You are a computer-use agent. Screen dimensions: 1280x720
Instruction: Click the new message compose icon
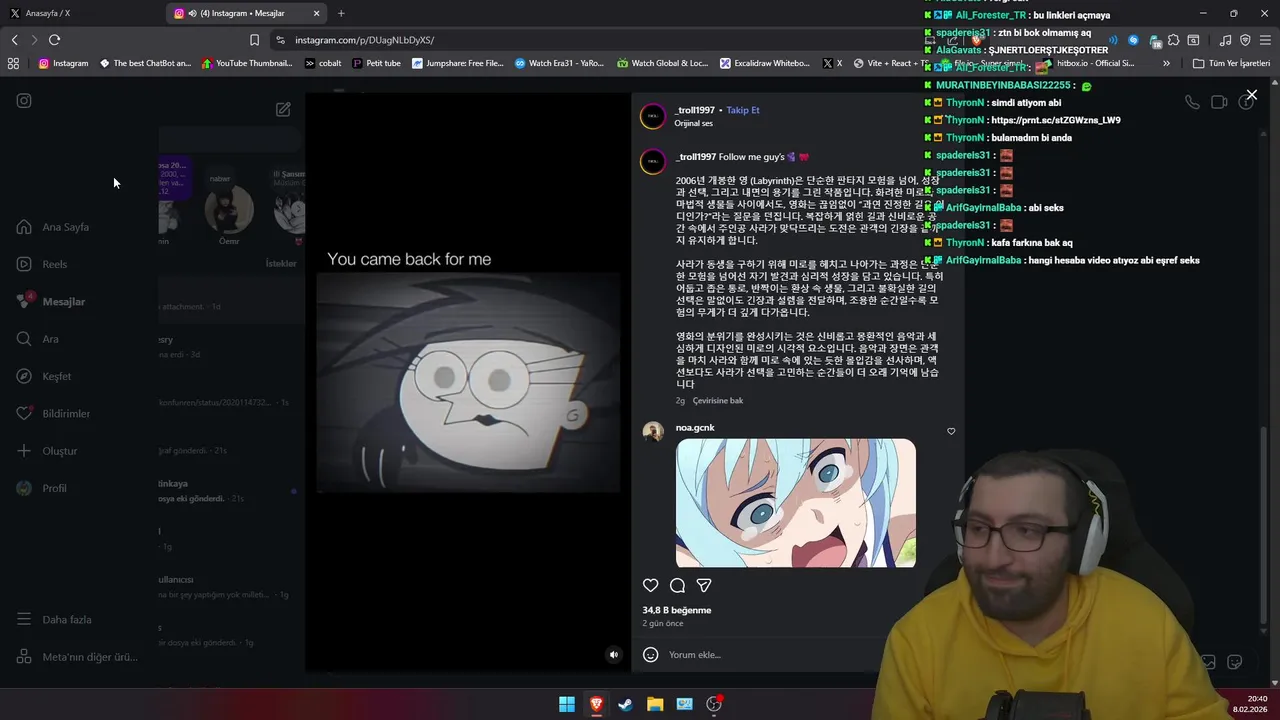point(283,109)
